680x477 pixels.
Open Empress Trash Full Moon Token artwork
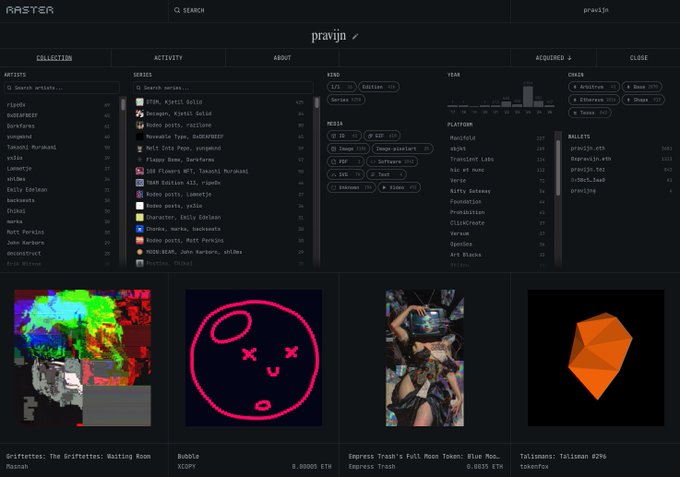425,358
